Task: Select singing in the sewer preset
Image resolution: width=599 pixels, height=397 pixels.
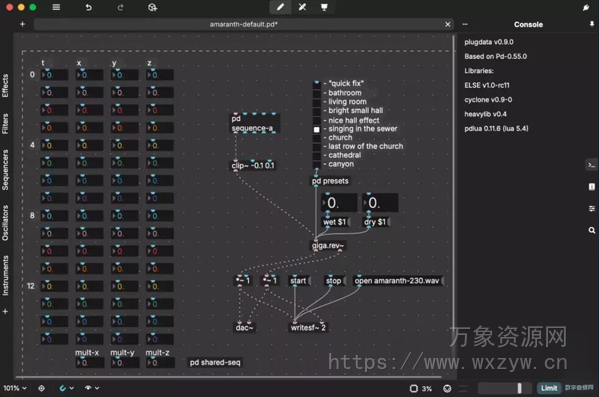Action: click(x=317, y=130)
